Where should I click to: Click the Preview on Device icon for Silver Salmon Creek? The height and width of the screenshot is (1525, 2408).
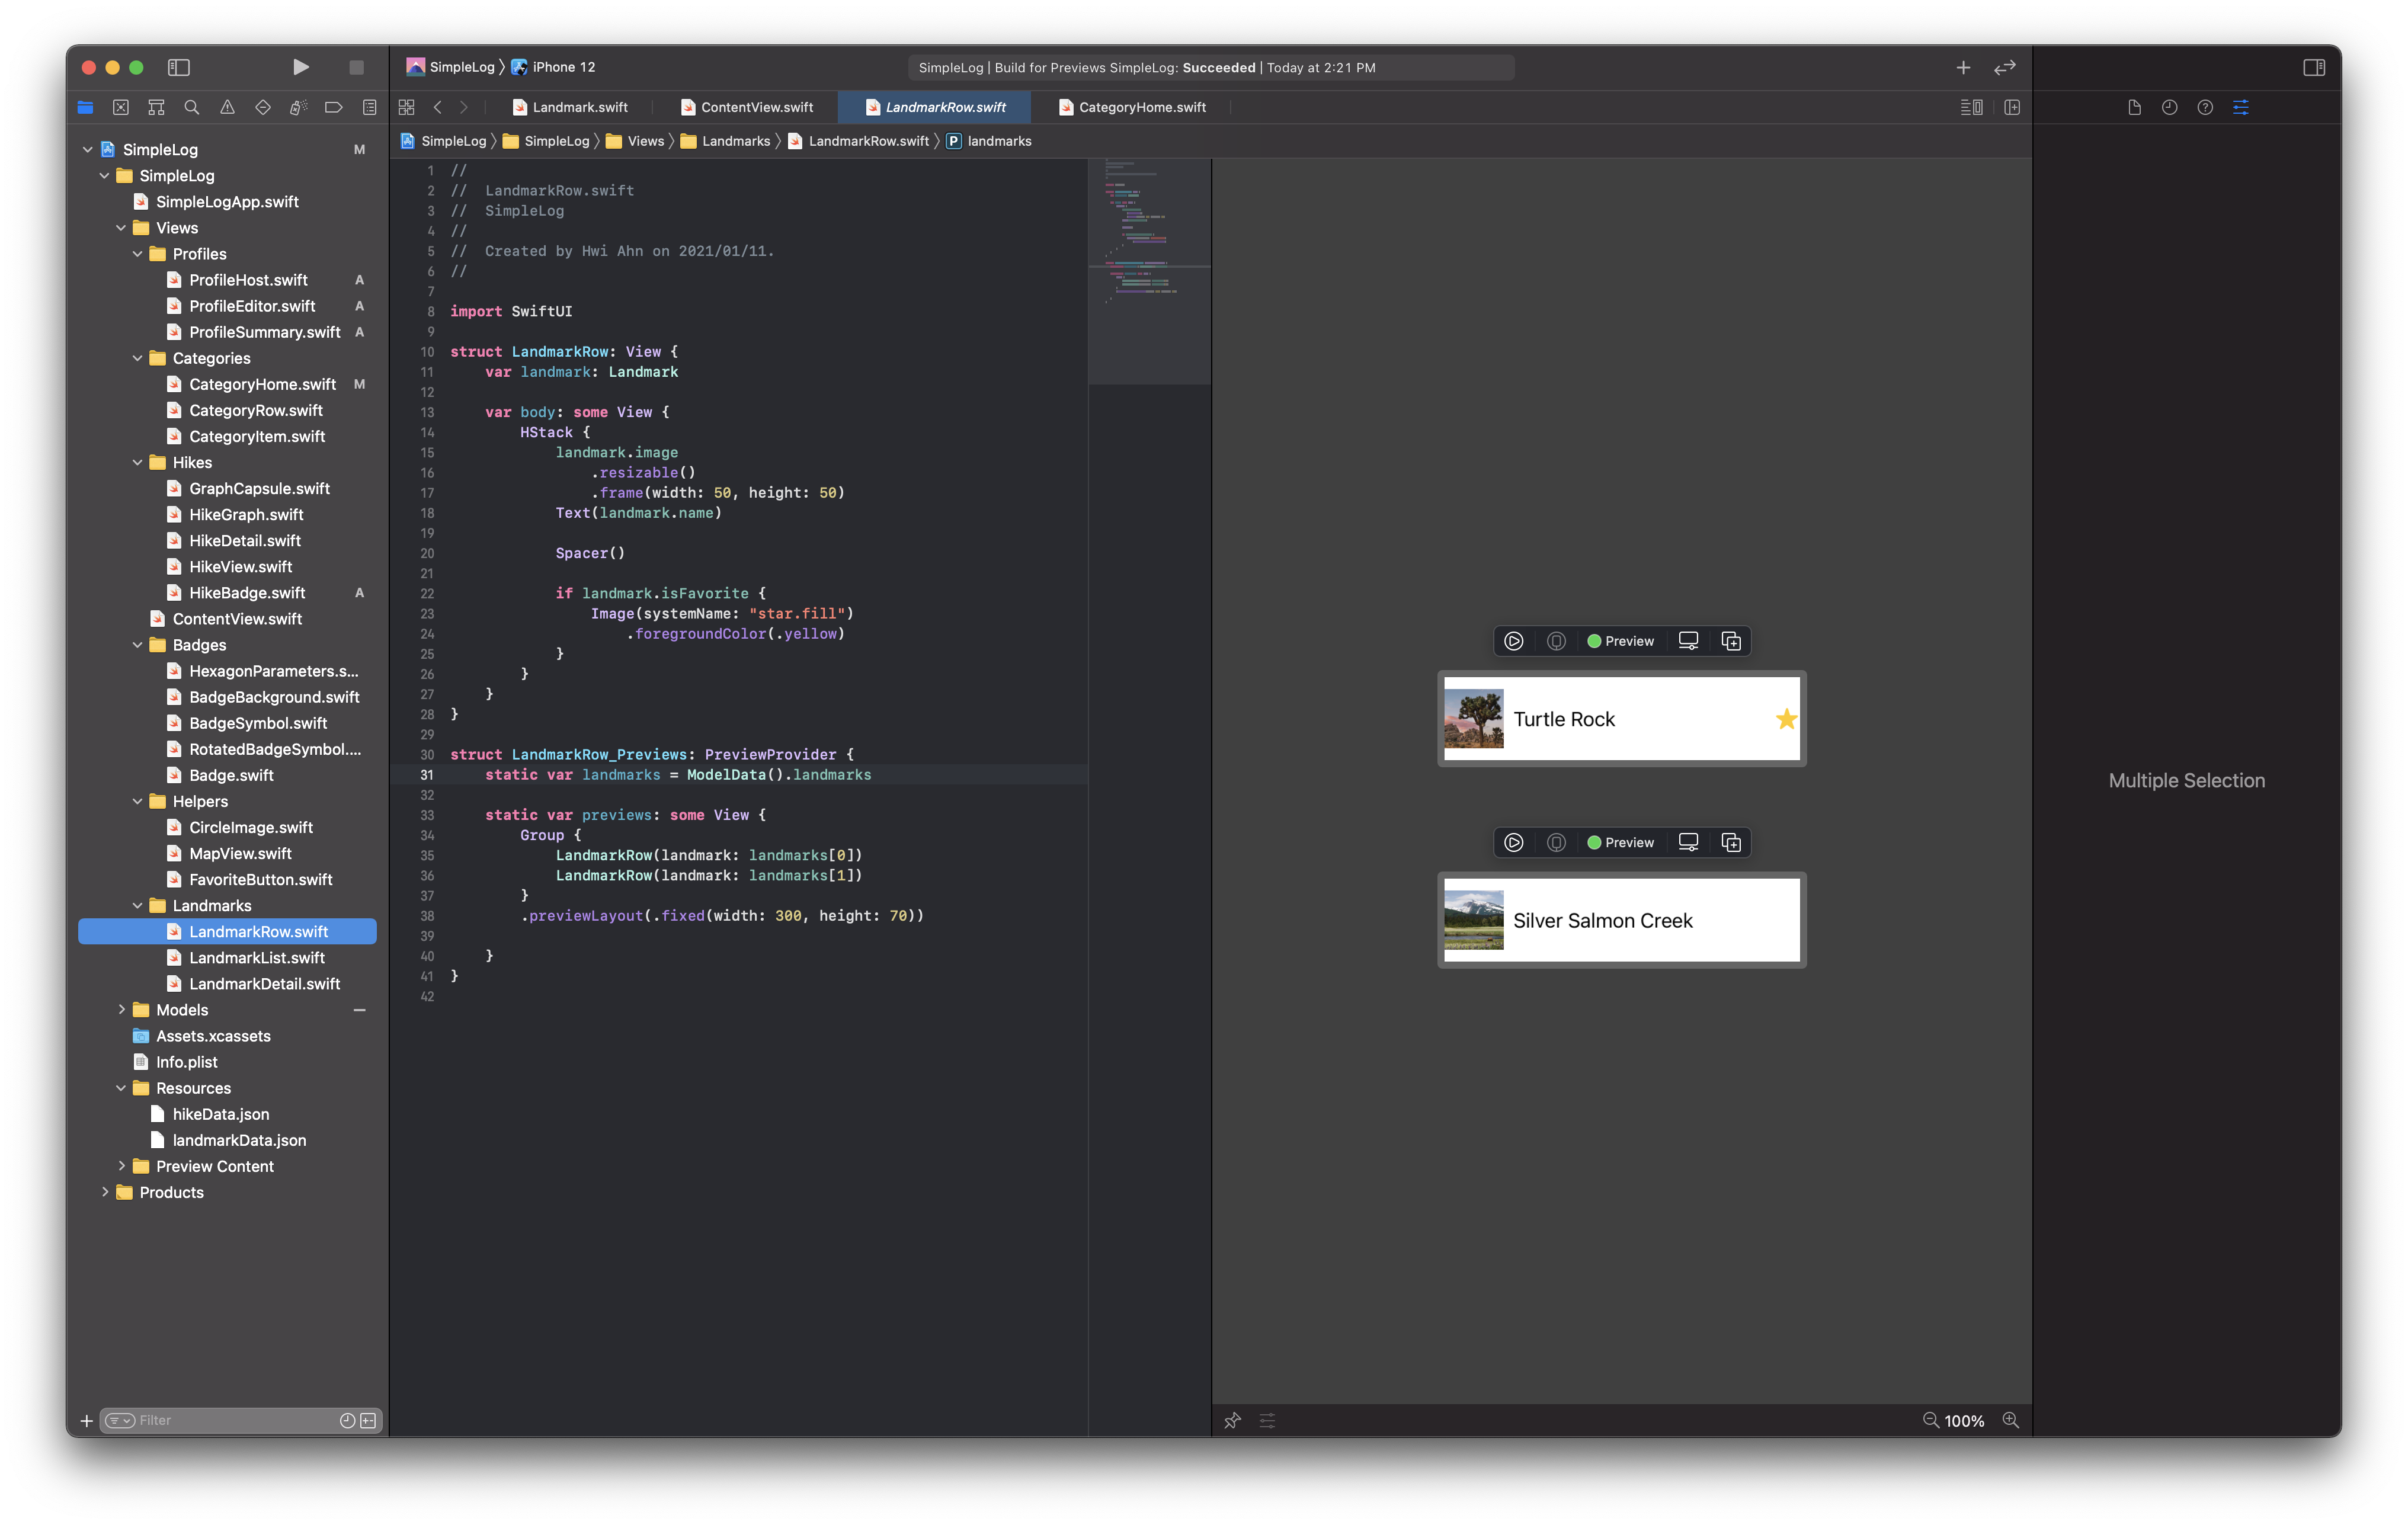click(1688, 842)
